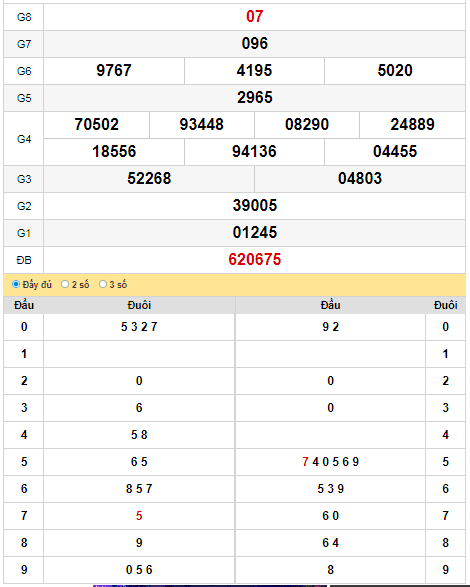Click G4 number 70502
470x587 pixels.
(x=97, y=124)
